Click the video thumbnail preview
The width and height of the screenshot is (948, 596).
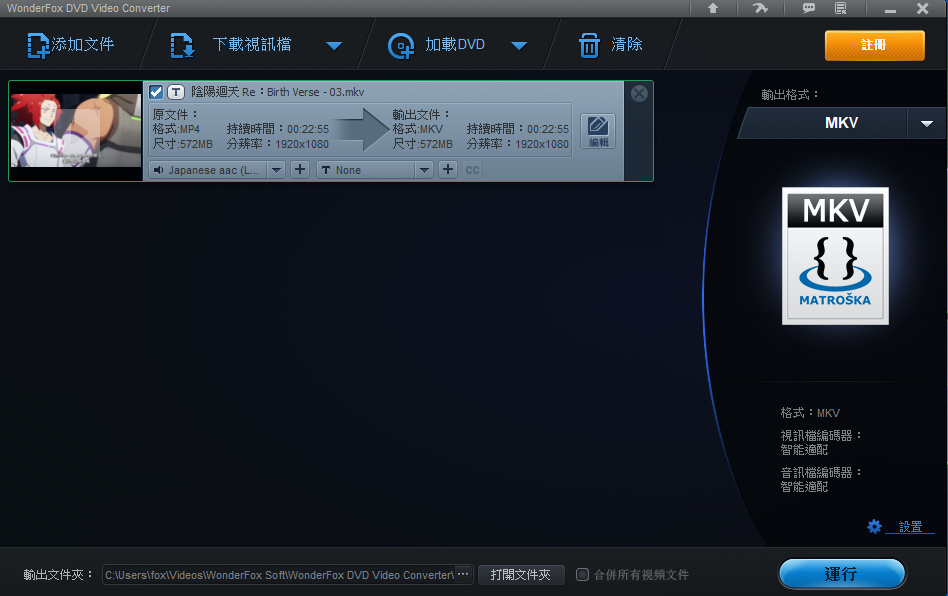76,131
